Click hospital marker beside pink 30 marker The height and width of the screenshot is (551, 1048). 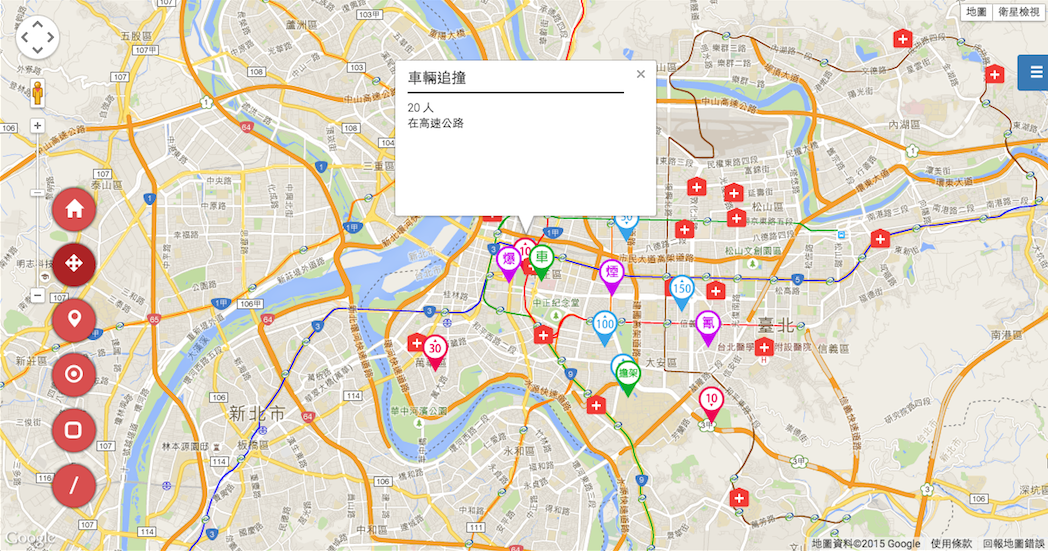tap(416, 344)
